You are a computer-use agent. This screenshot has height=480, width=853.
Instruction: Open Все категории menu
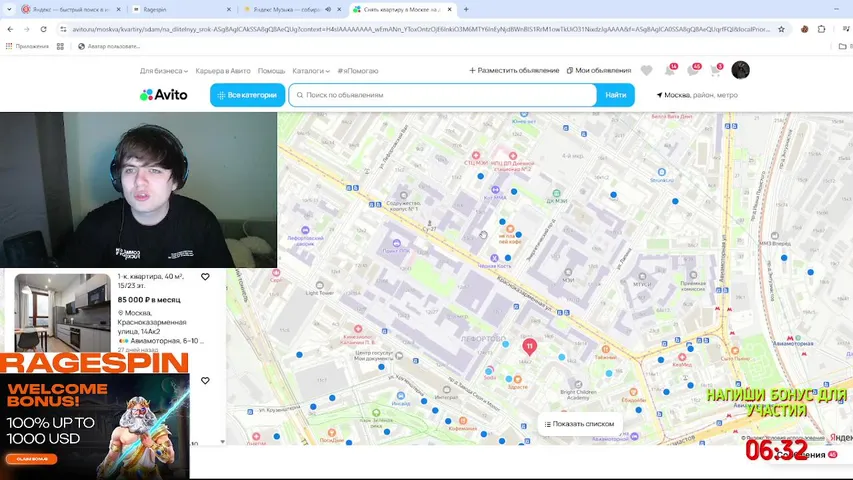(x=248, y=95)
